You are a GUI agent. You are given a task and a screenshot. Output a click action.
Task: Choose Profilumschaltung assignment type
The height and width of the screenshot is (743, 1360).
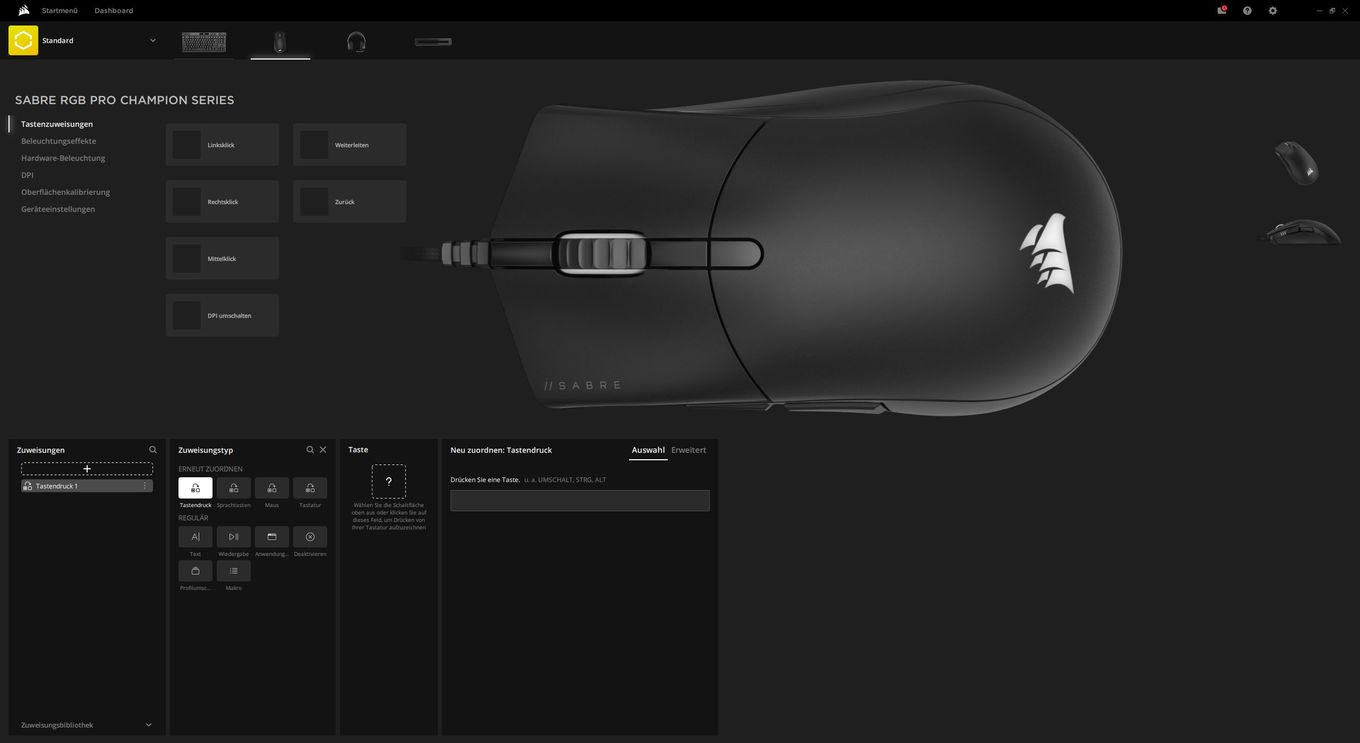pyautogui.click(x=195, y=571)
